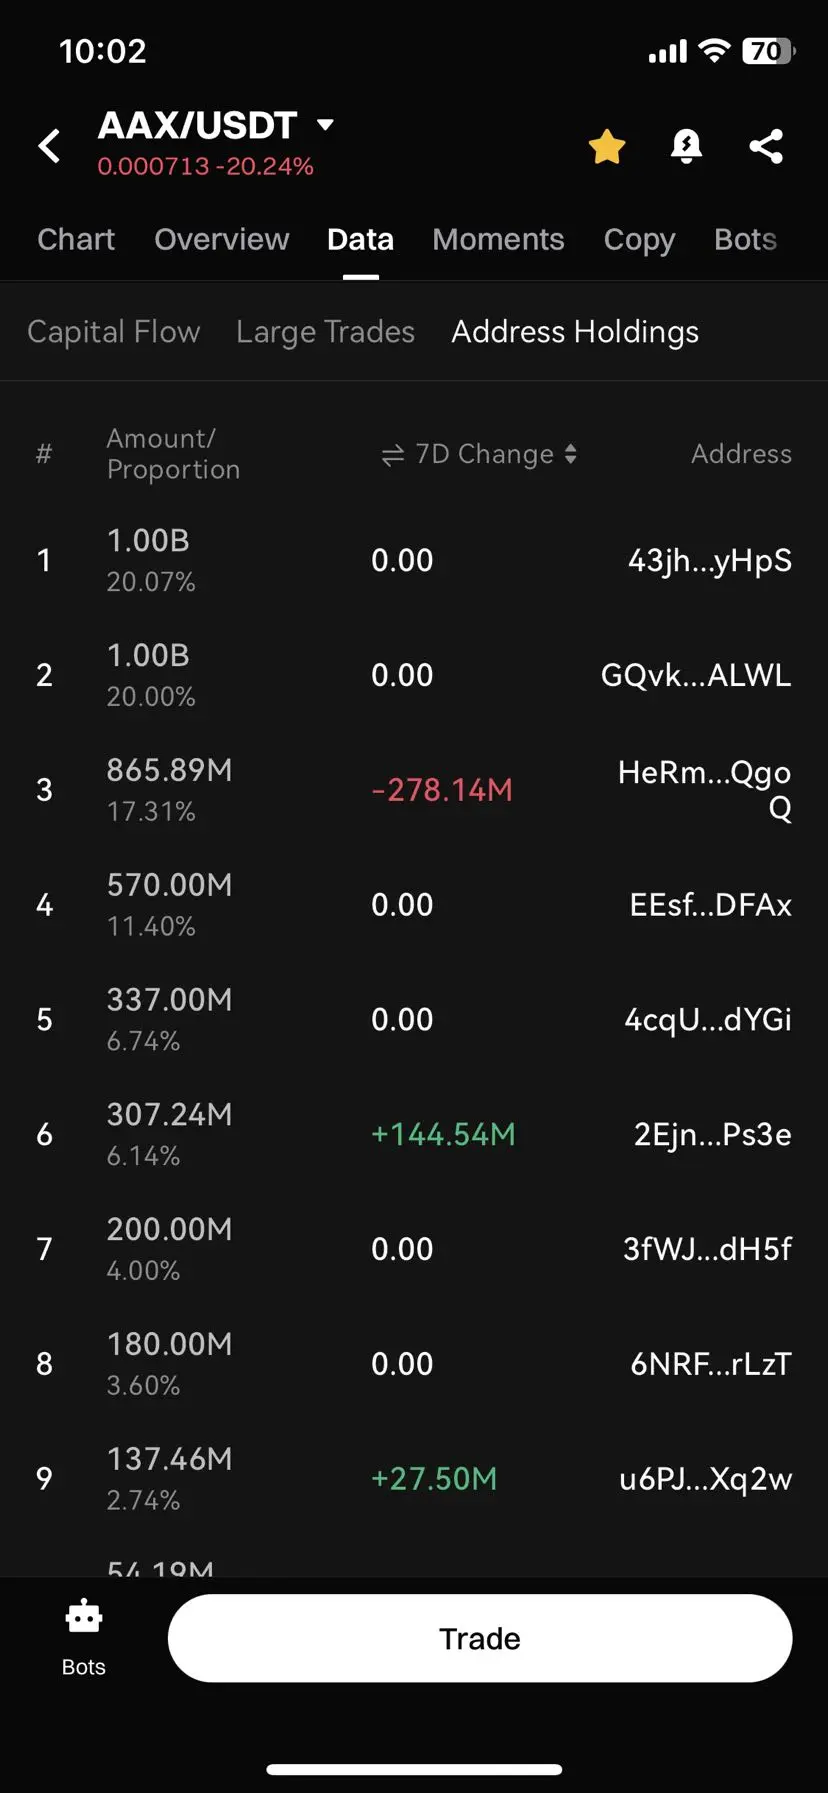Screen dimensions: 828x1793
Task: Select the Moments tab
Action: (x=498, y=240)
